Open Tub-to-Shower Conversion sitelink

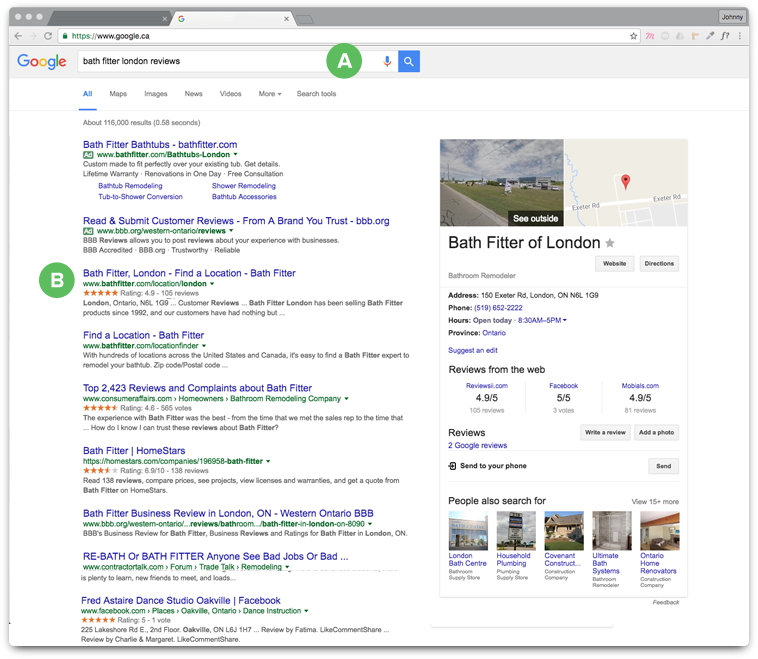point(140,197)
